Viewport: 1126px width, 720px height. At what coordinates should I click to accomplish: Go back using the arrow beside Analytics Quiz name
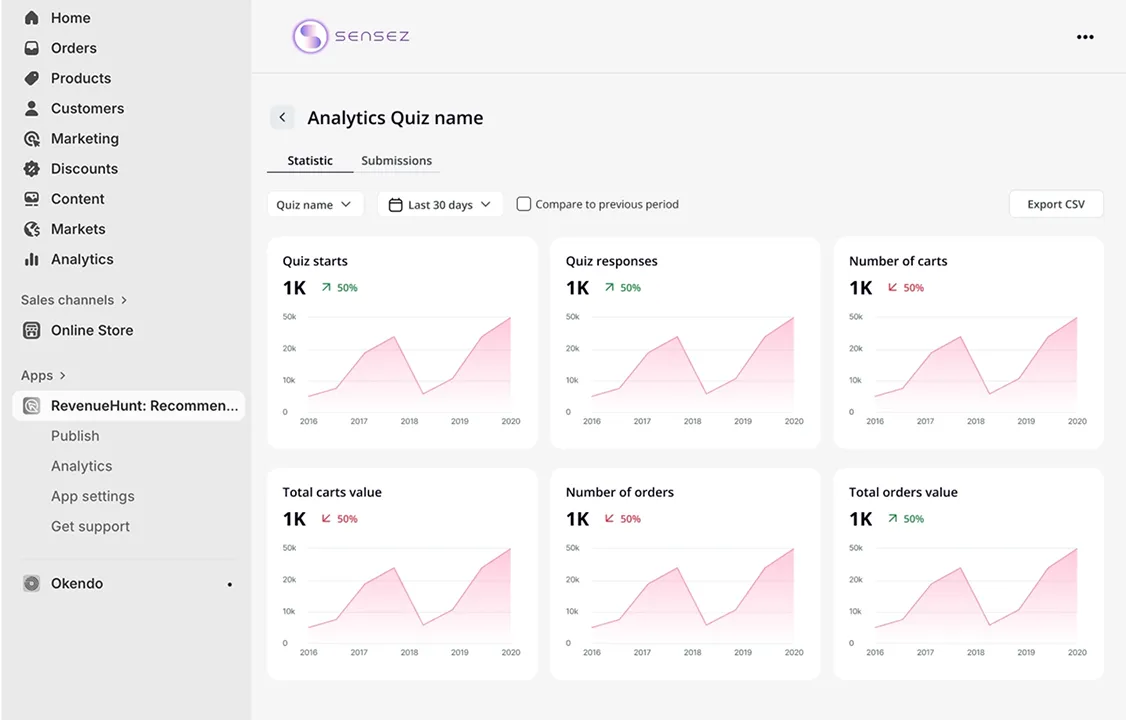282,117
